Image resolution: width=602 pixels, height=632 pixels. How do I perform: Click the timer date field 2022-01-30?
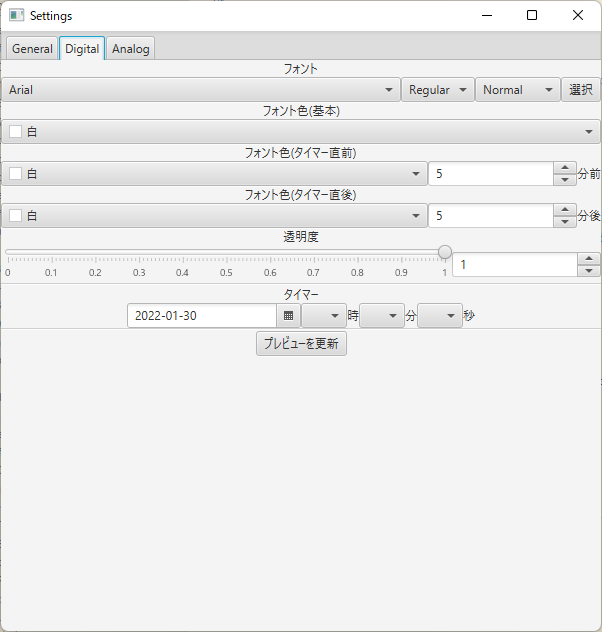pyautogui.click(x=202, y=316)
